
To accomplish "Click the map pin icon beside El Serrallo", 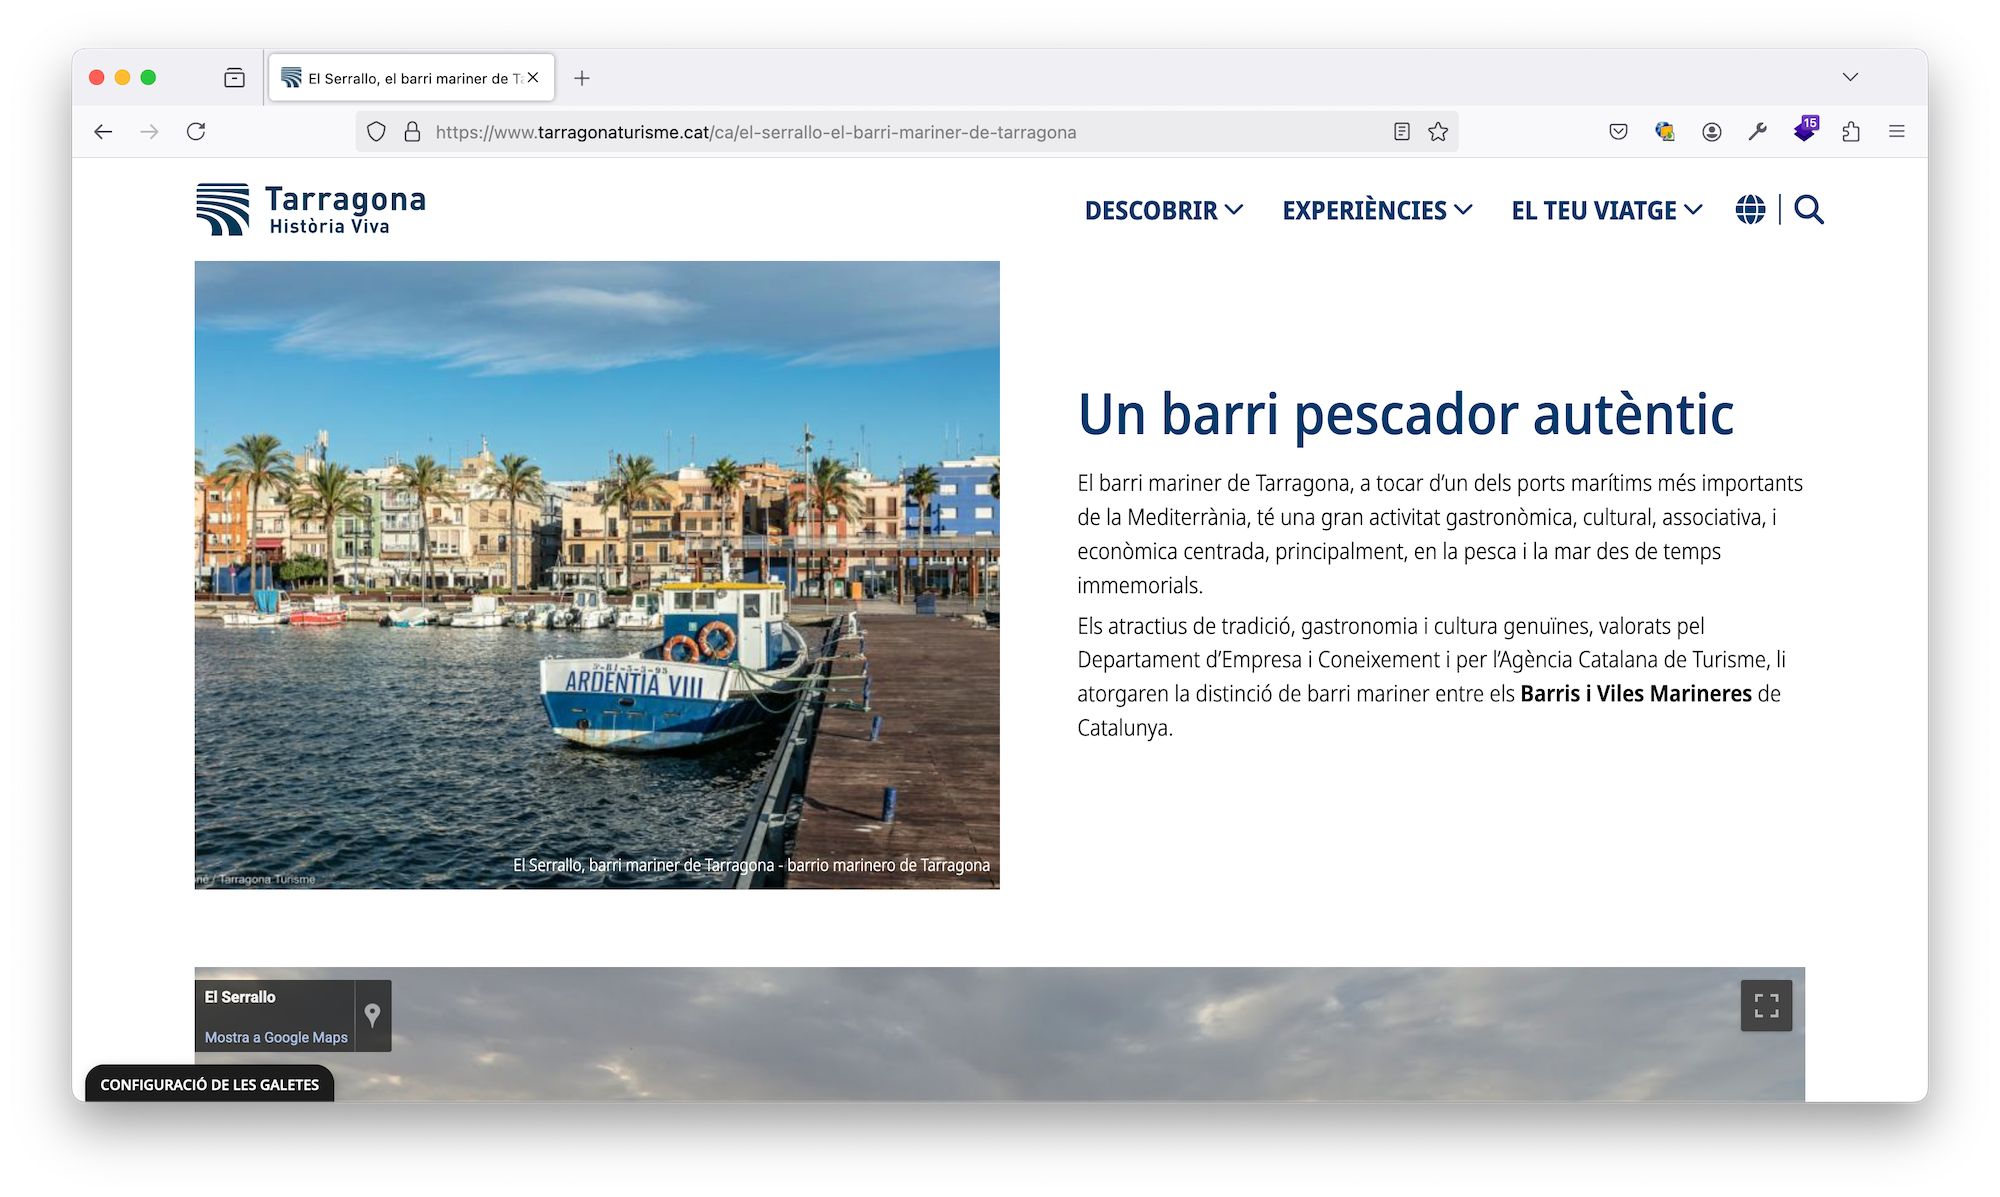I will coord(372,1015).
